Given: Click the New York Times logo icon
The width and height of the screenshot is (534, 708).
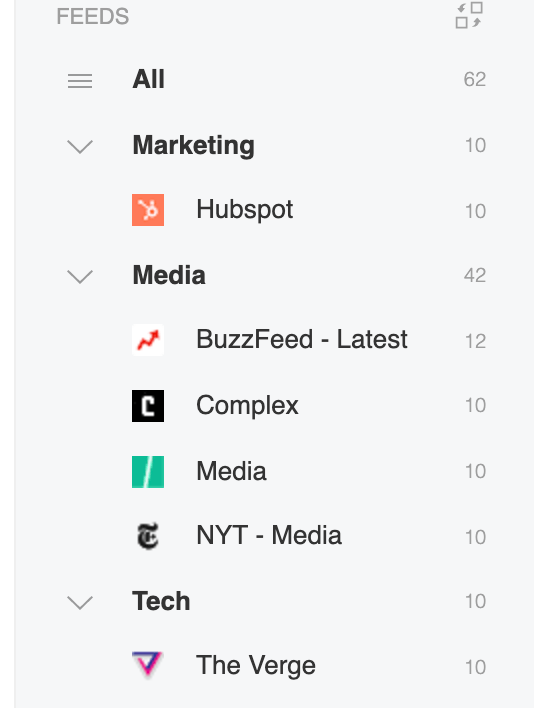Looking at the screenshot, I should 148,536.
